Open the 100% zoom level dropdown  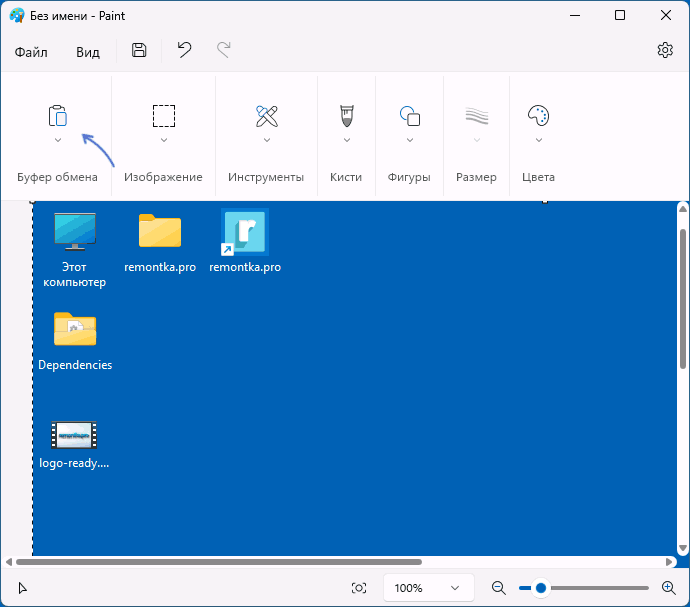click(x=428, y=588)
